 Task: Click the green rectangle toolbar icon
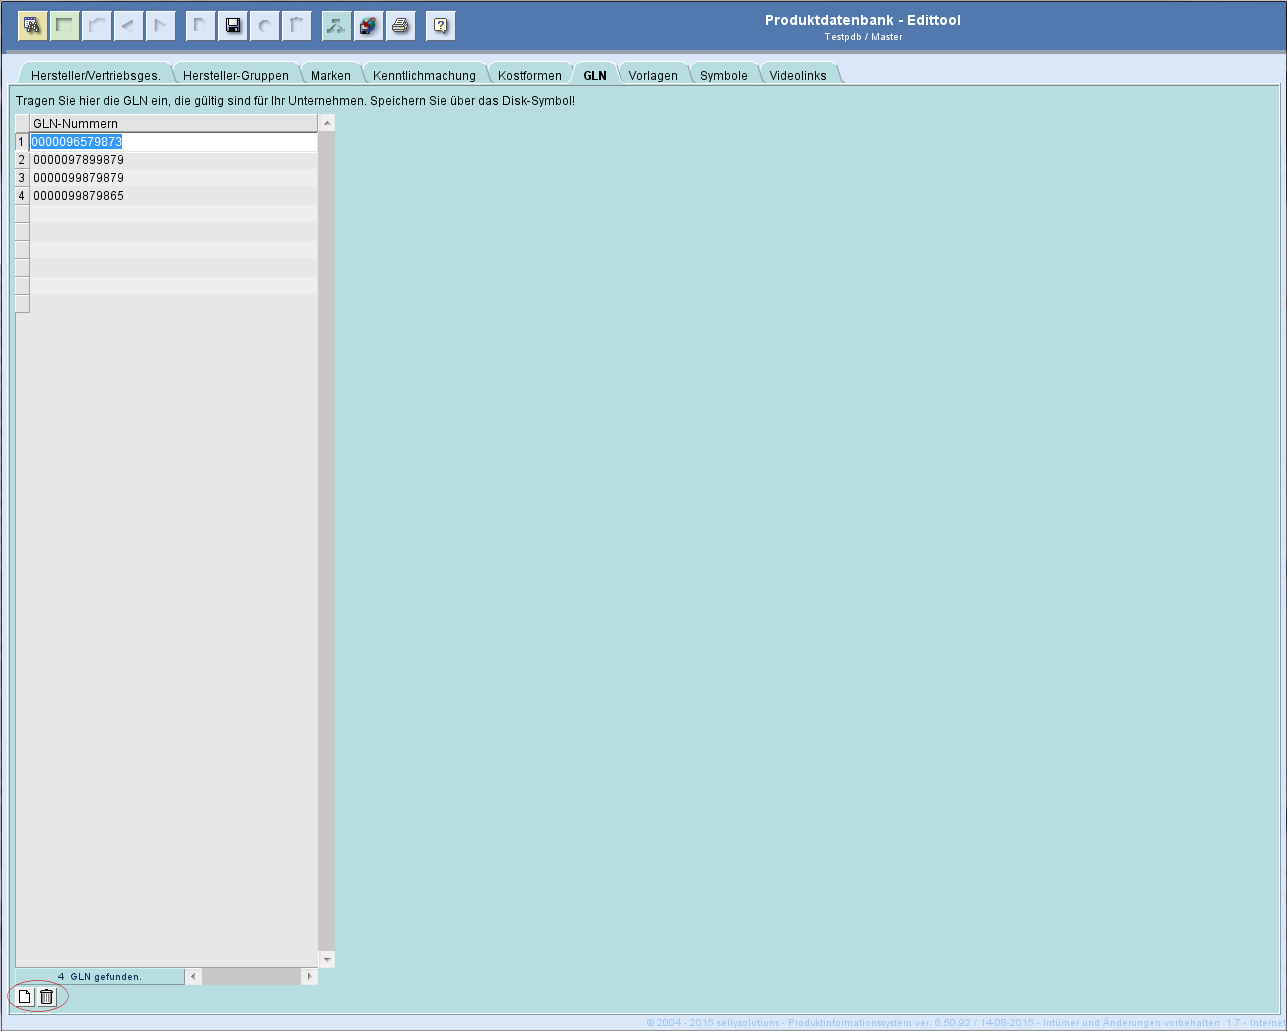[65, 26]
